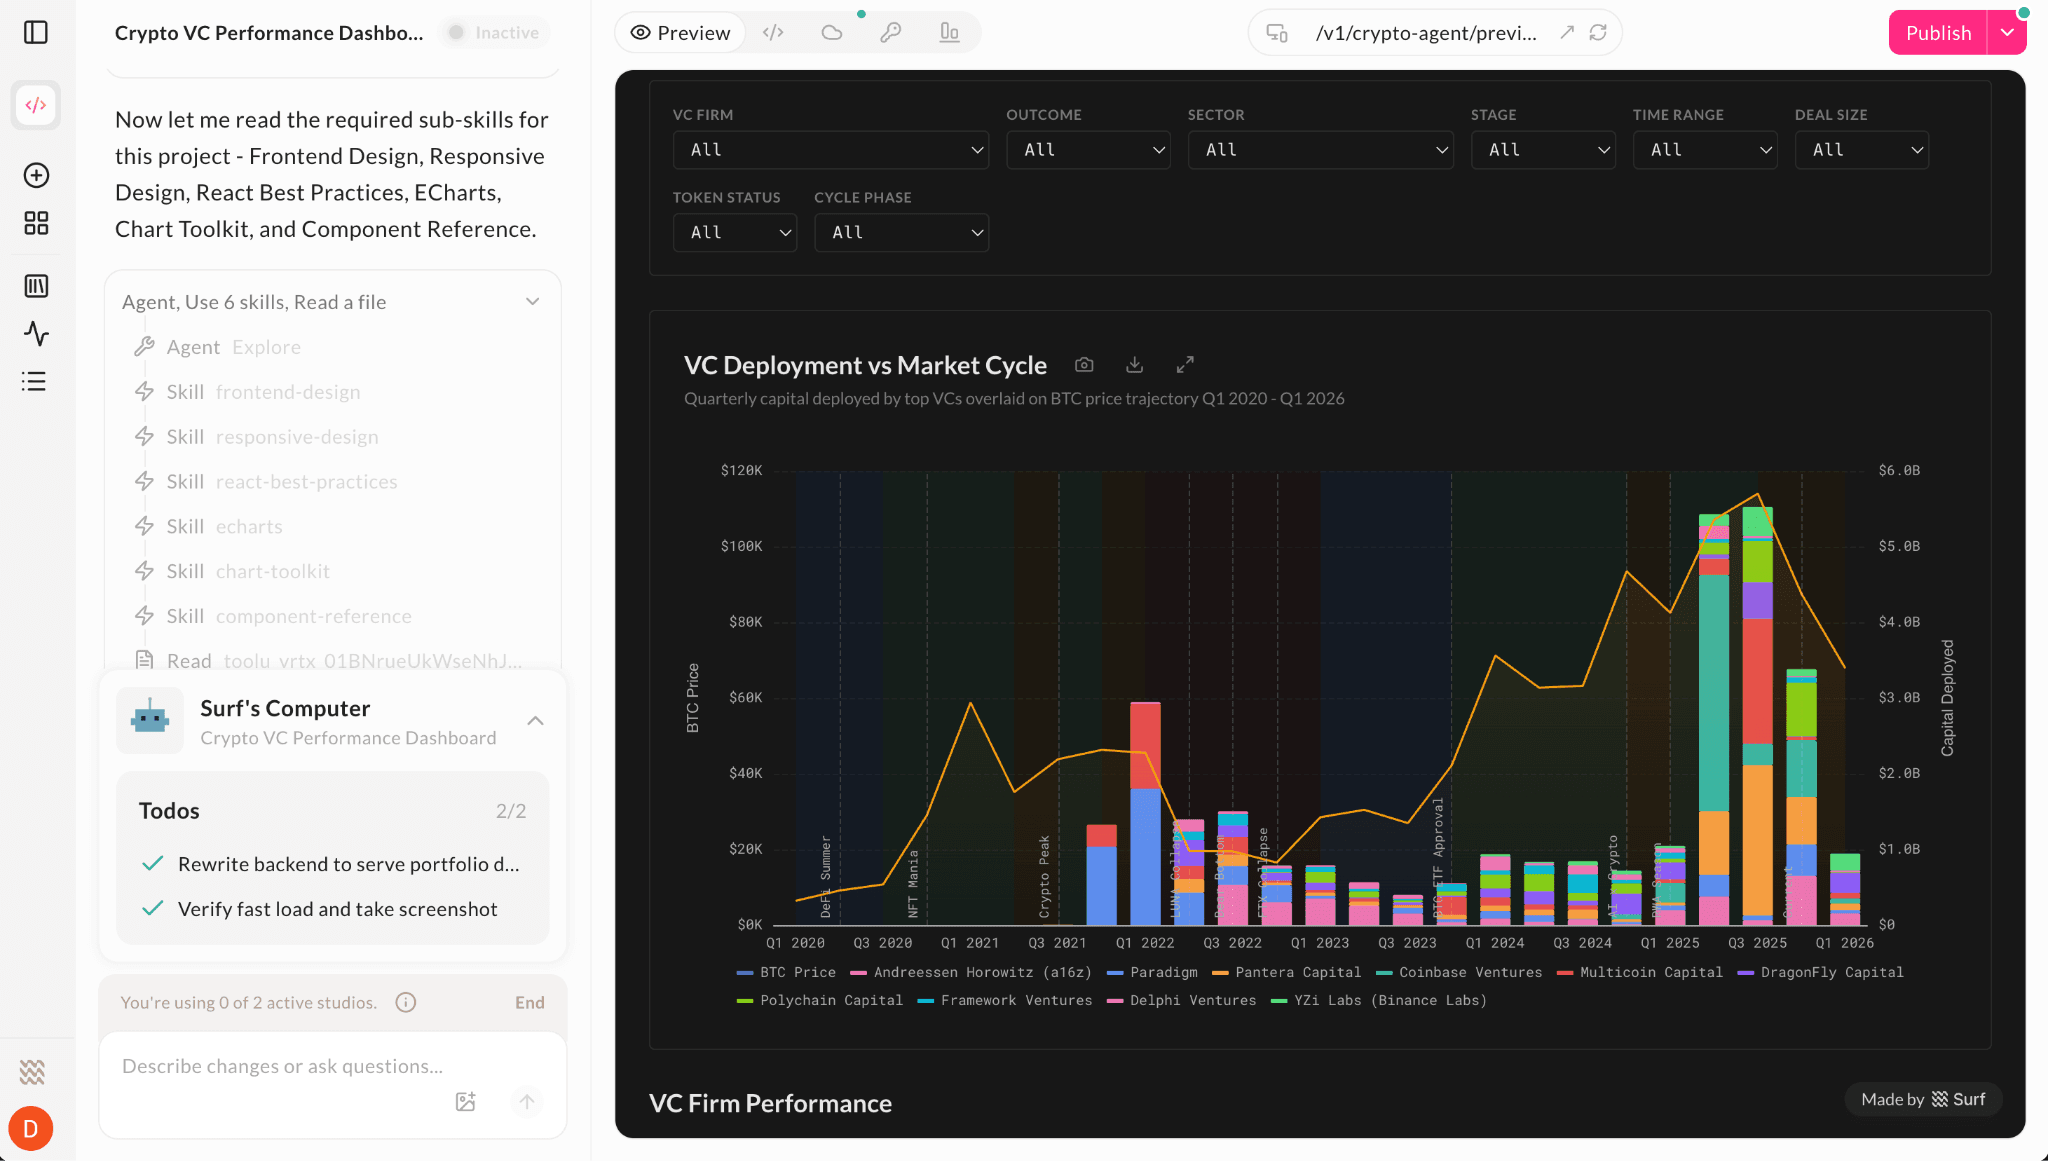This screenshot has height=1161, width=2048.
Task: Click the Surf's Computer robot thumbnail
Action: pyautogui.click(x=150, y=720)
